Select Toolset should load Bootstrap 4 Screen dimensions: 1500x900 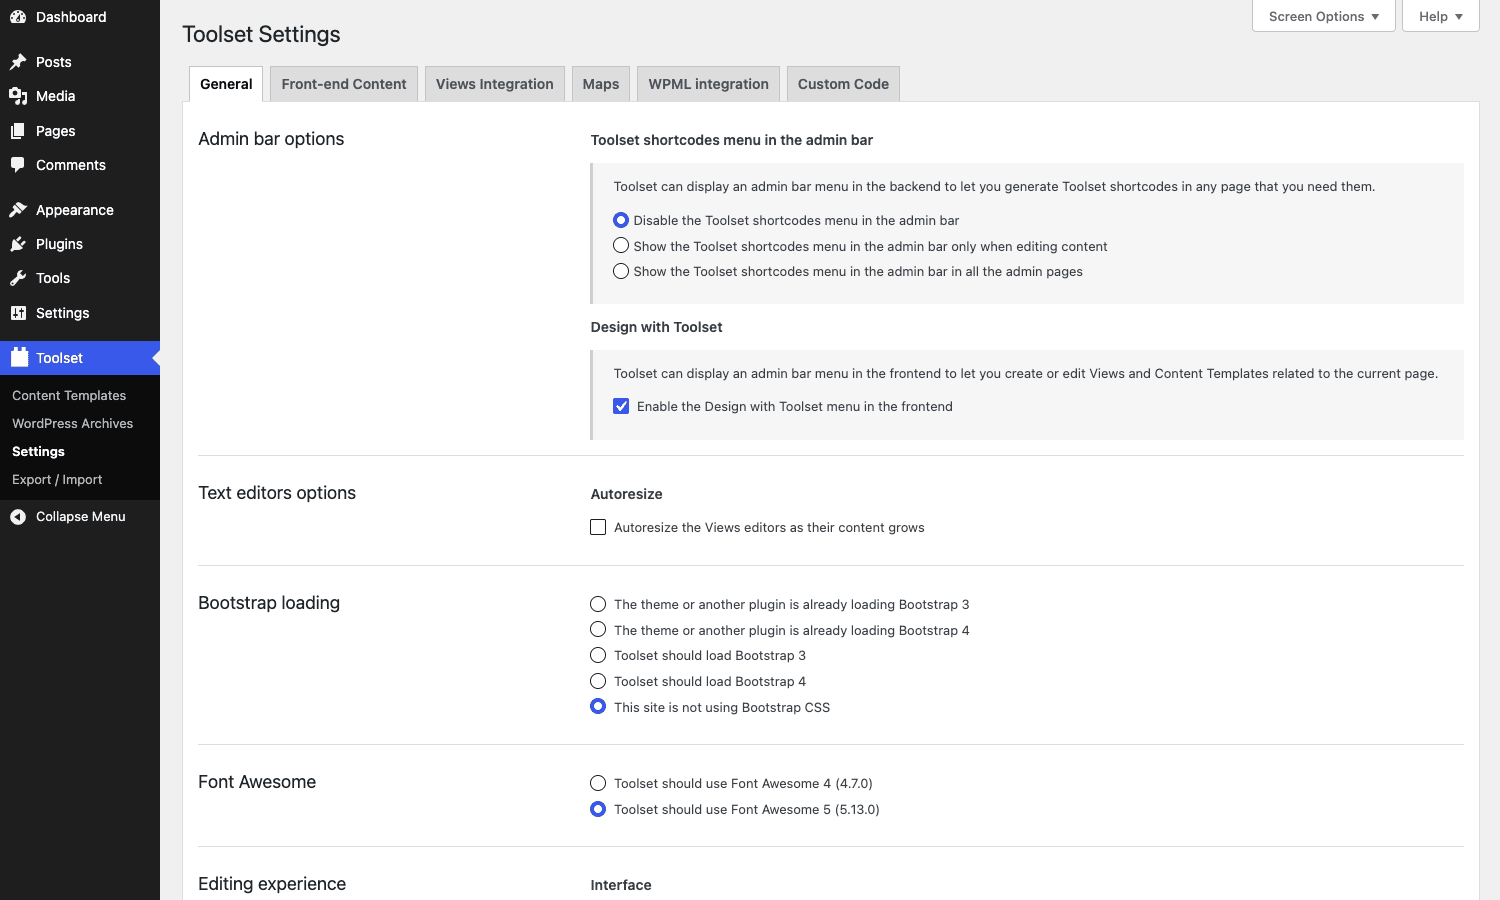[x=598, y=681]
